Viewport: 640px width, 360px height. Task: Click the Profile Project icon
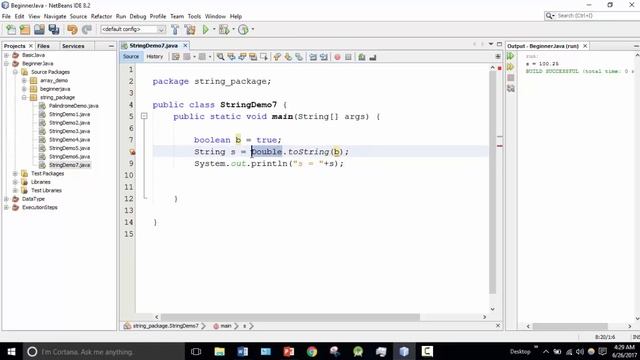243,29
